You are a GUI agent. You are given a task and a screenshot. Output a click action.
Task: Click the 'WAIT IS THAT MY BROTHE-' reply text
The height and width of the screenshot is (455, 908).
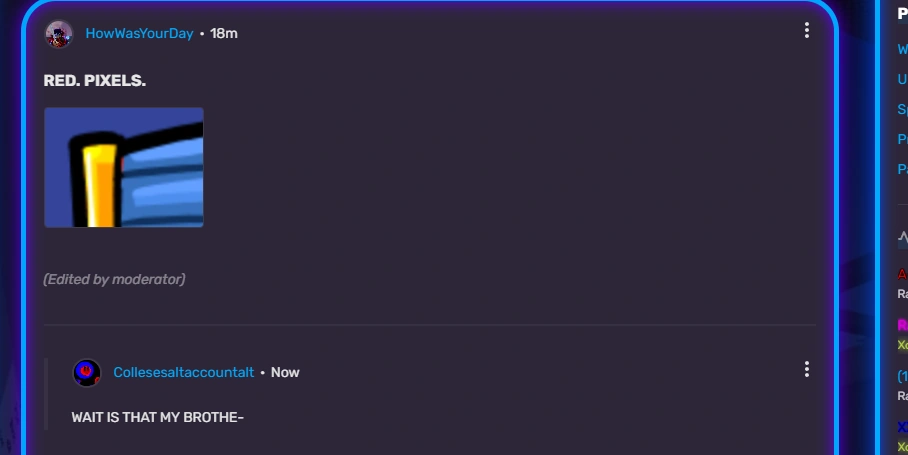pyautogui.click(x=158, y=417)
